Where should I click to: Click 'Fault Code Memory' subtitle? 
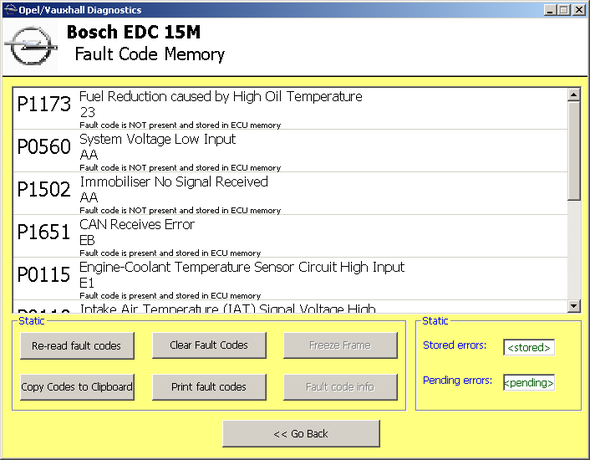(x=150, y=54)
